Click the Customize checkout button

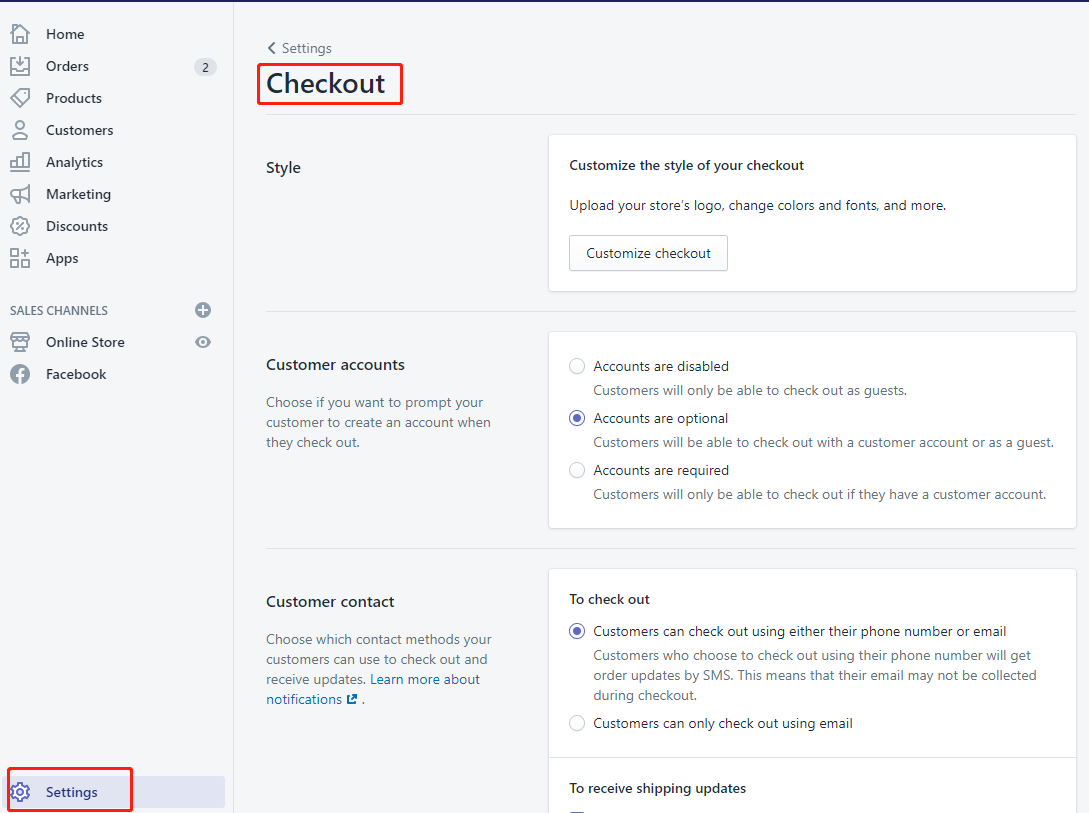pyautogui.click(x=648, y=253)
